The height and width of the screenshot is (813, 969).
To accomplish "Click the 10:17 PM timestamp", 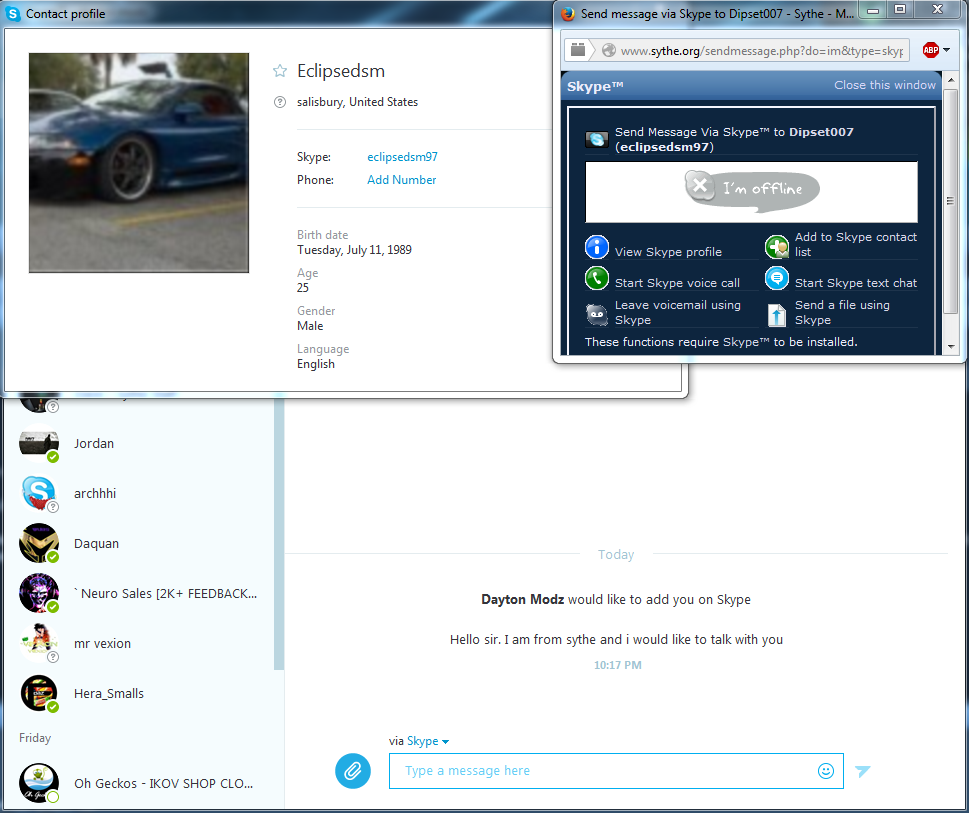I will [617, 665].
